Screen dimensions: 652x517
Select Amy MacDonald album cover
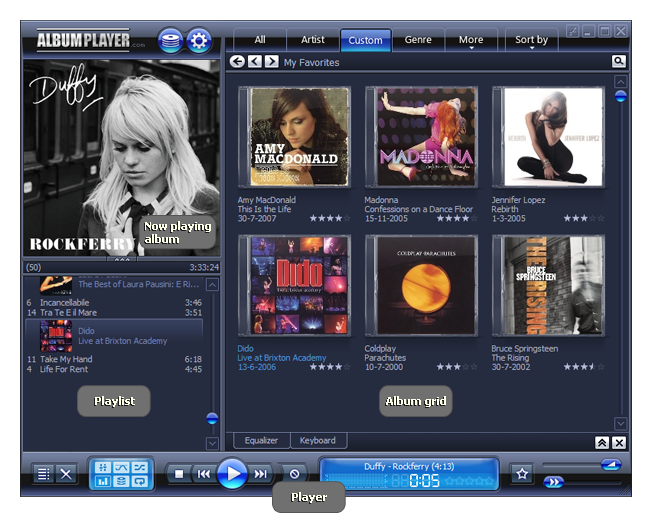pos(294,136)
